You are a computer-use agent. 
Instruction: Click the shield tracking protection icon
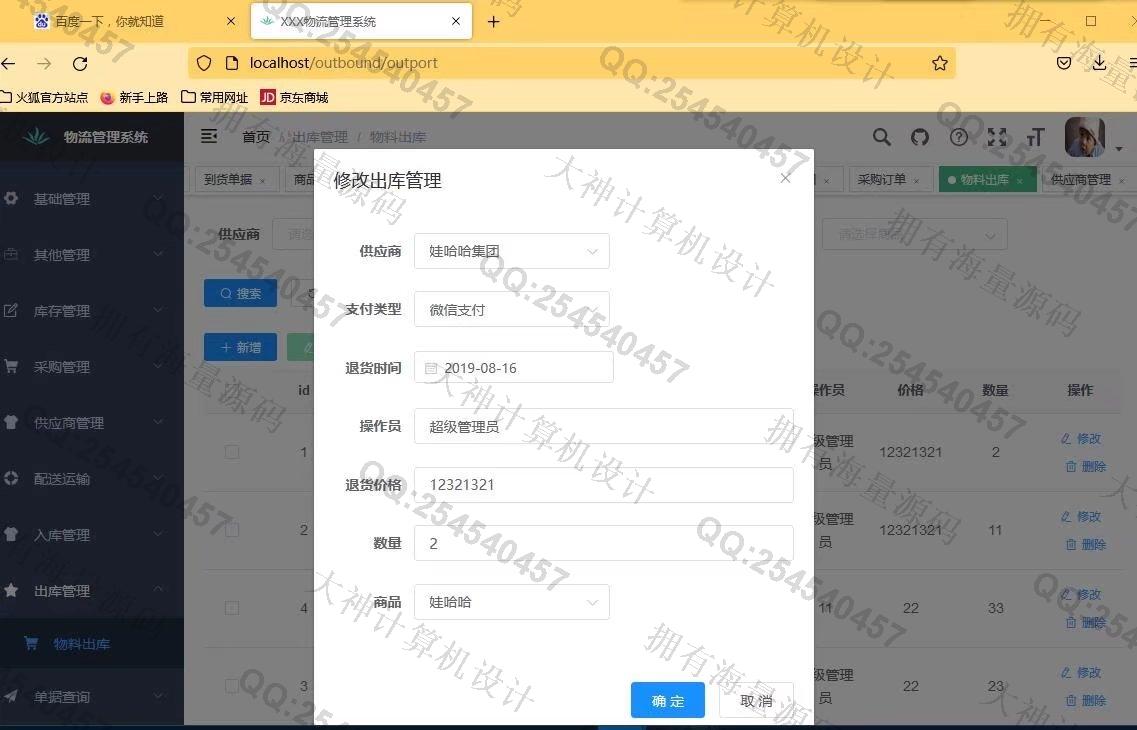click(204, 63)
